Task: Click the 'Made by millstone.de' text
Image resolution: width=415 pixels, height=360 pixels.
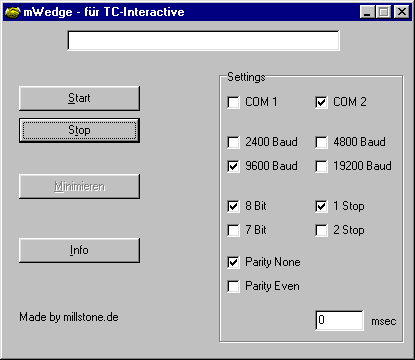Action: (x=69, y=317)
